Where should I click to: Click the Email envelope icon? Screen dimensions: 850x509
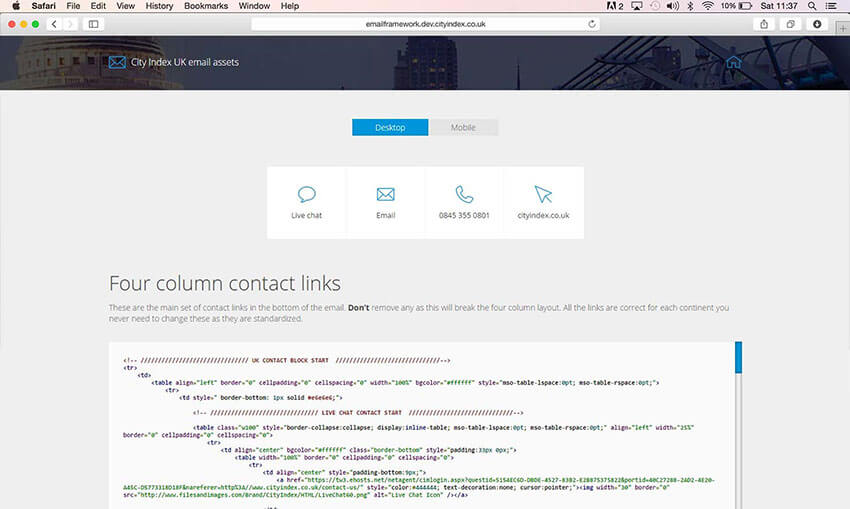pos(385,194)
